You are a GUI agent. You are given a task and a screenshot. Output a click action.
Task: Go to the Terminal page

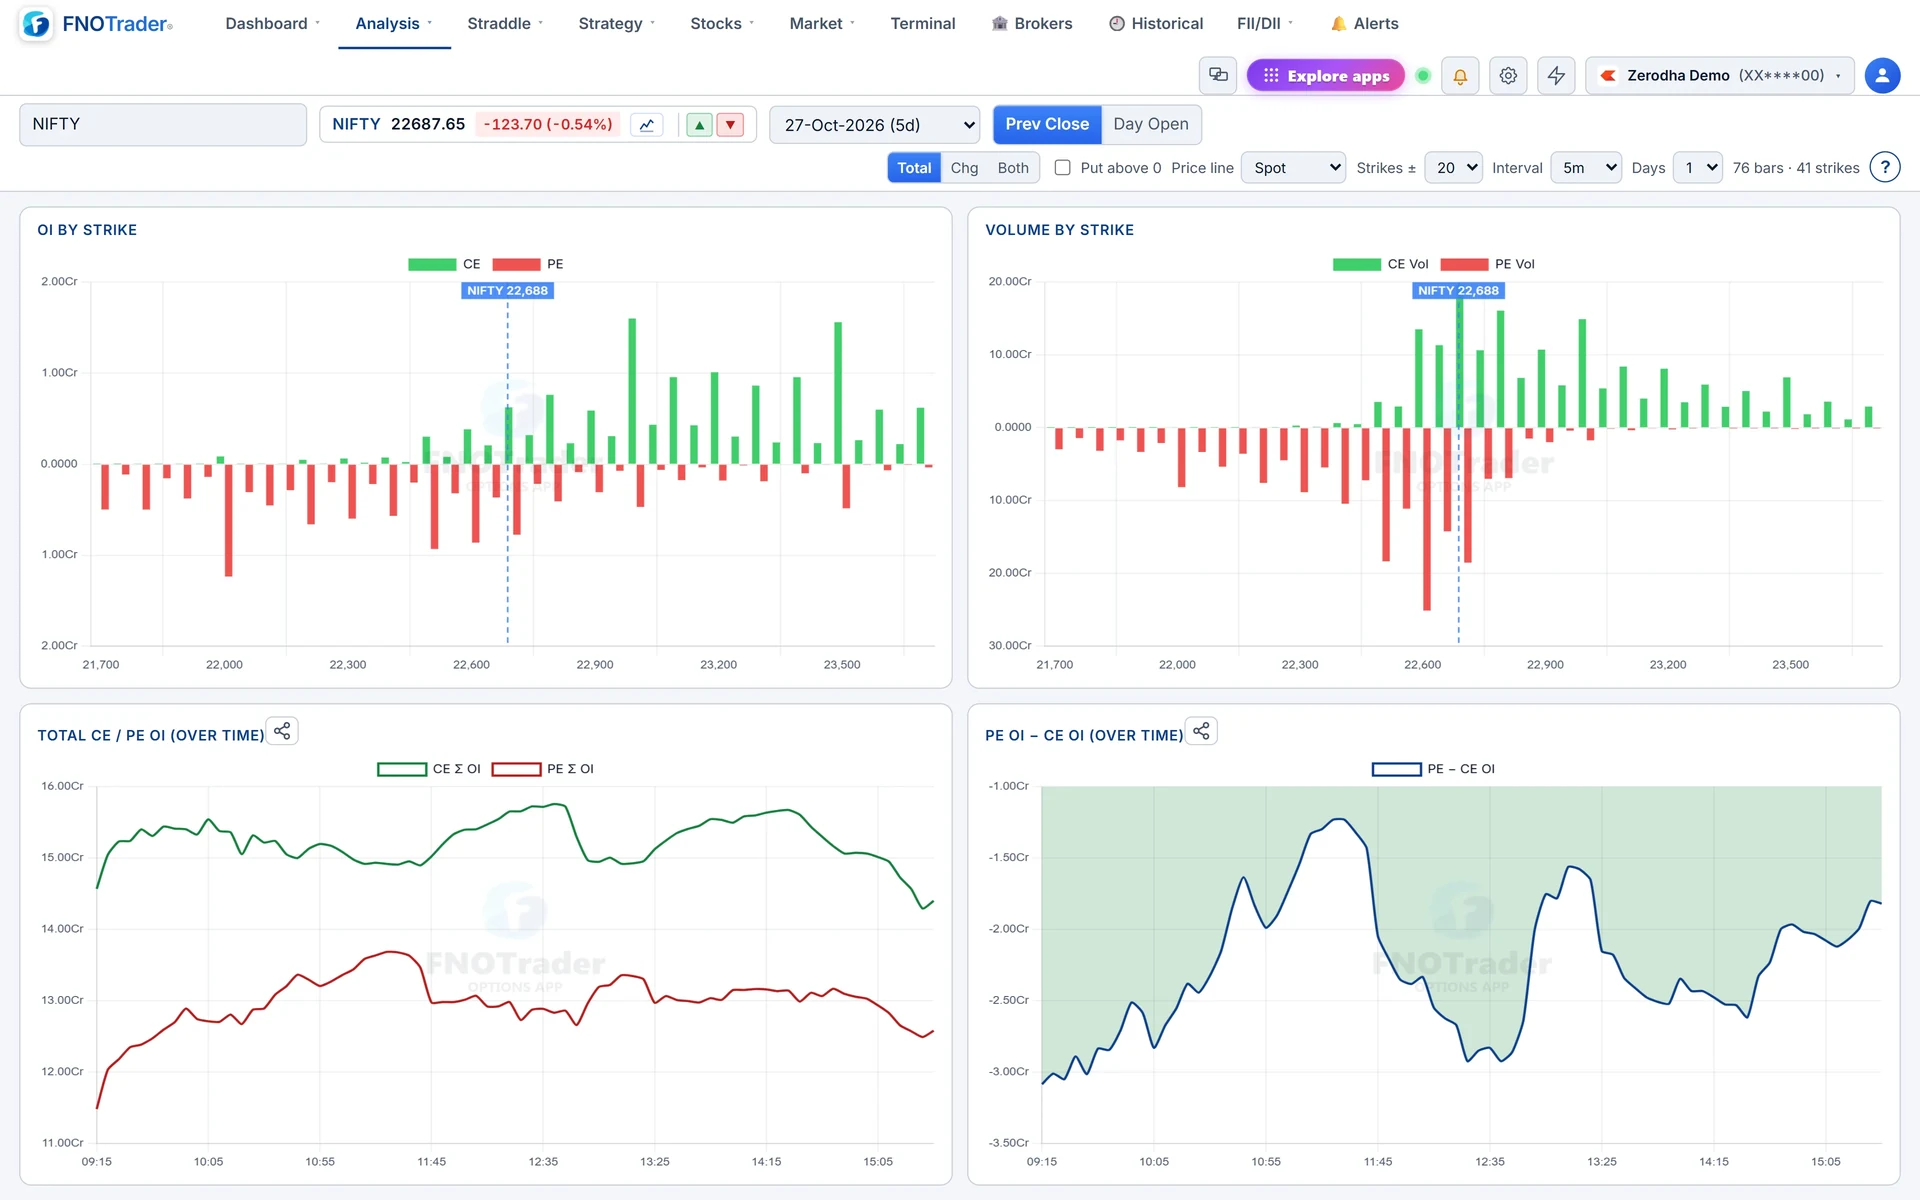(923, 23)
